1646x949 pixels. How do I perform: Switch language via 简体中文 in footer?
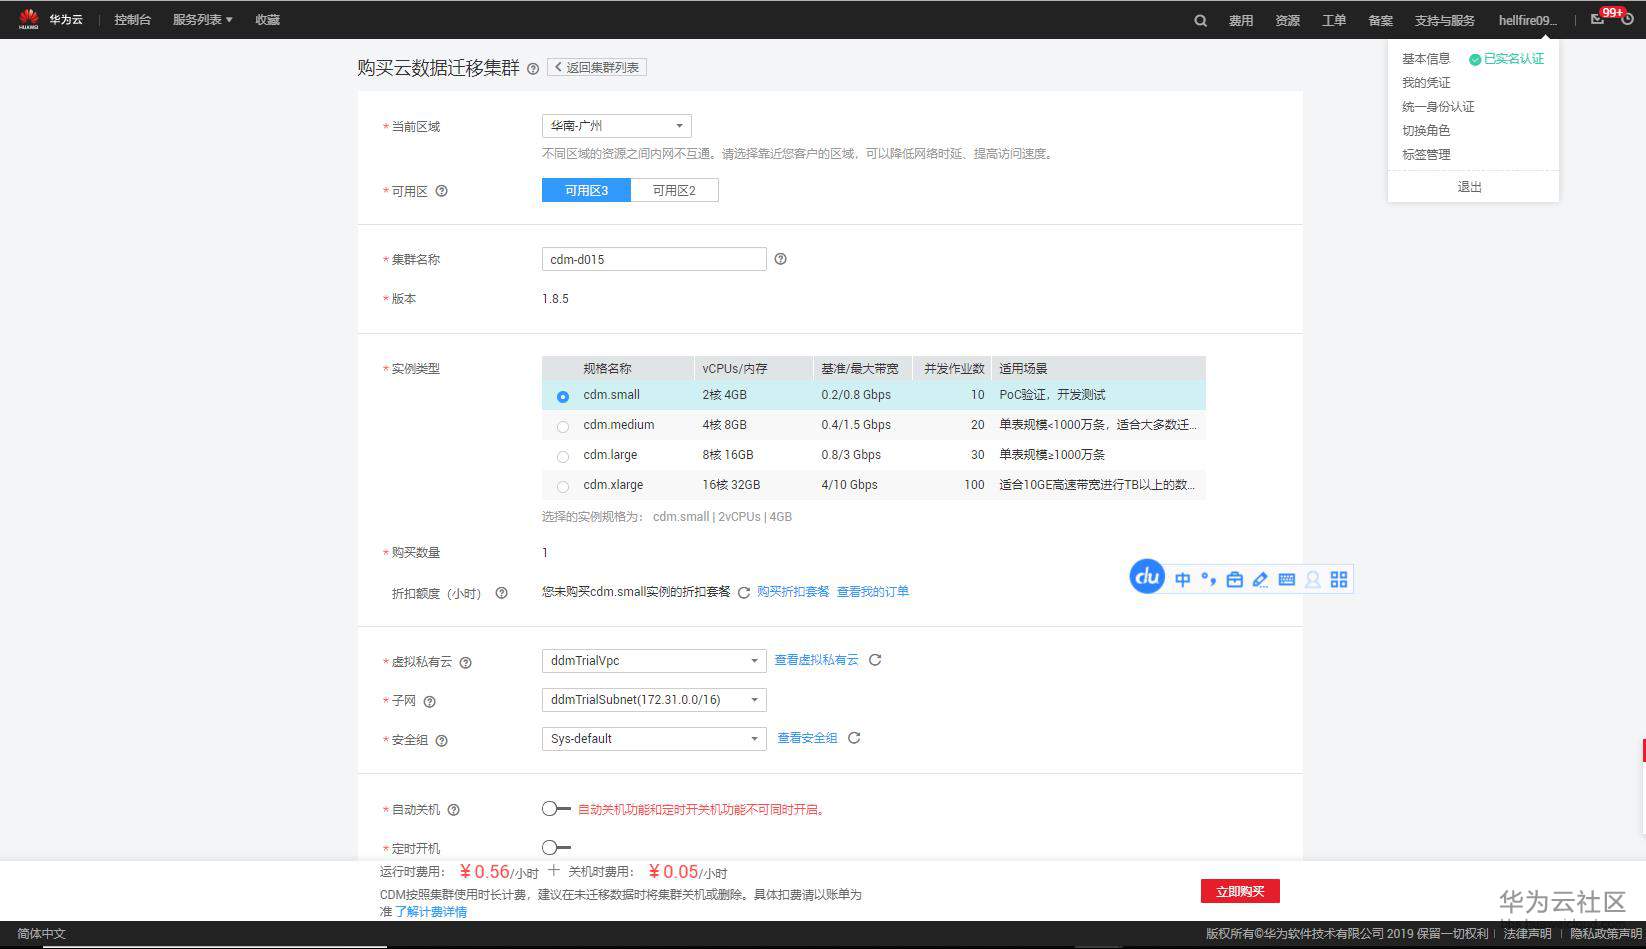(x=41, y=934)
